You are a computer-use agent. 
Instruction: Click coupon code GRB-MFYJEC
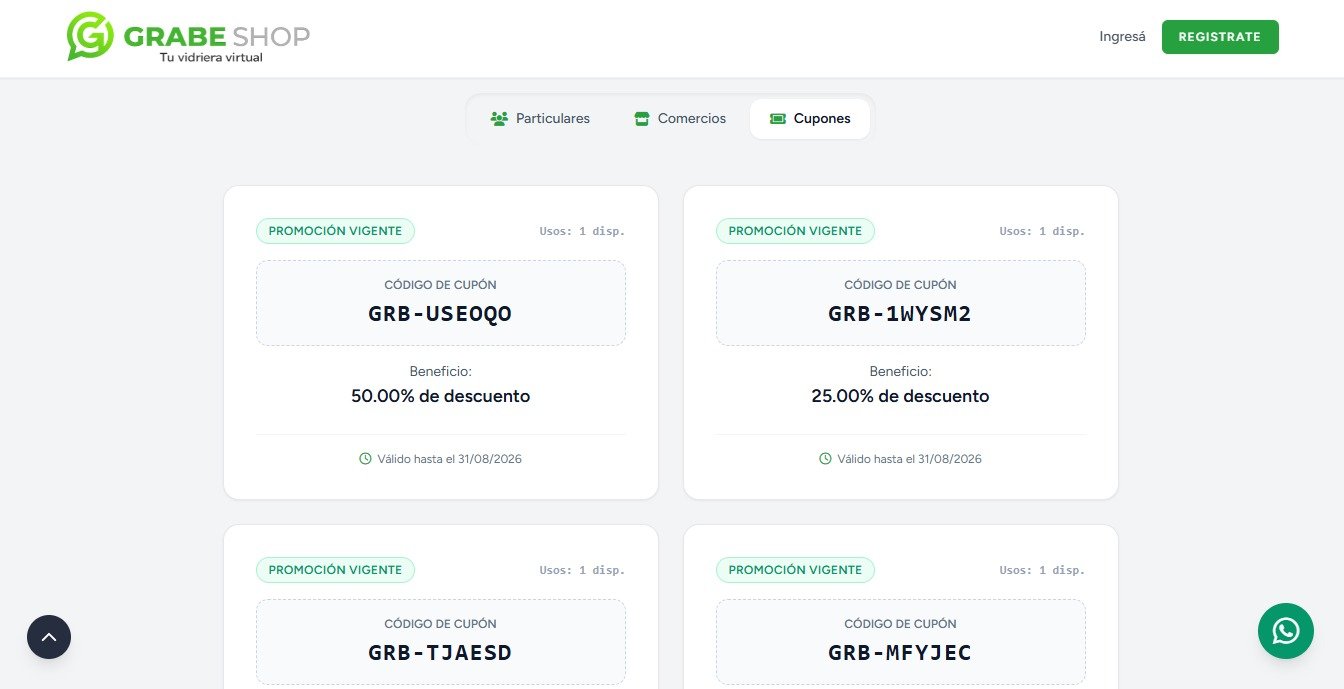pos(900,653)
